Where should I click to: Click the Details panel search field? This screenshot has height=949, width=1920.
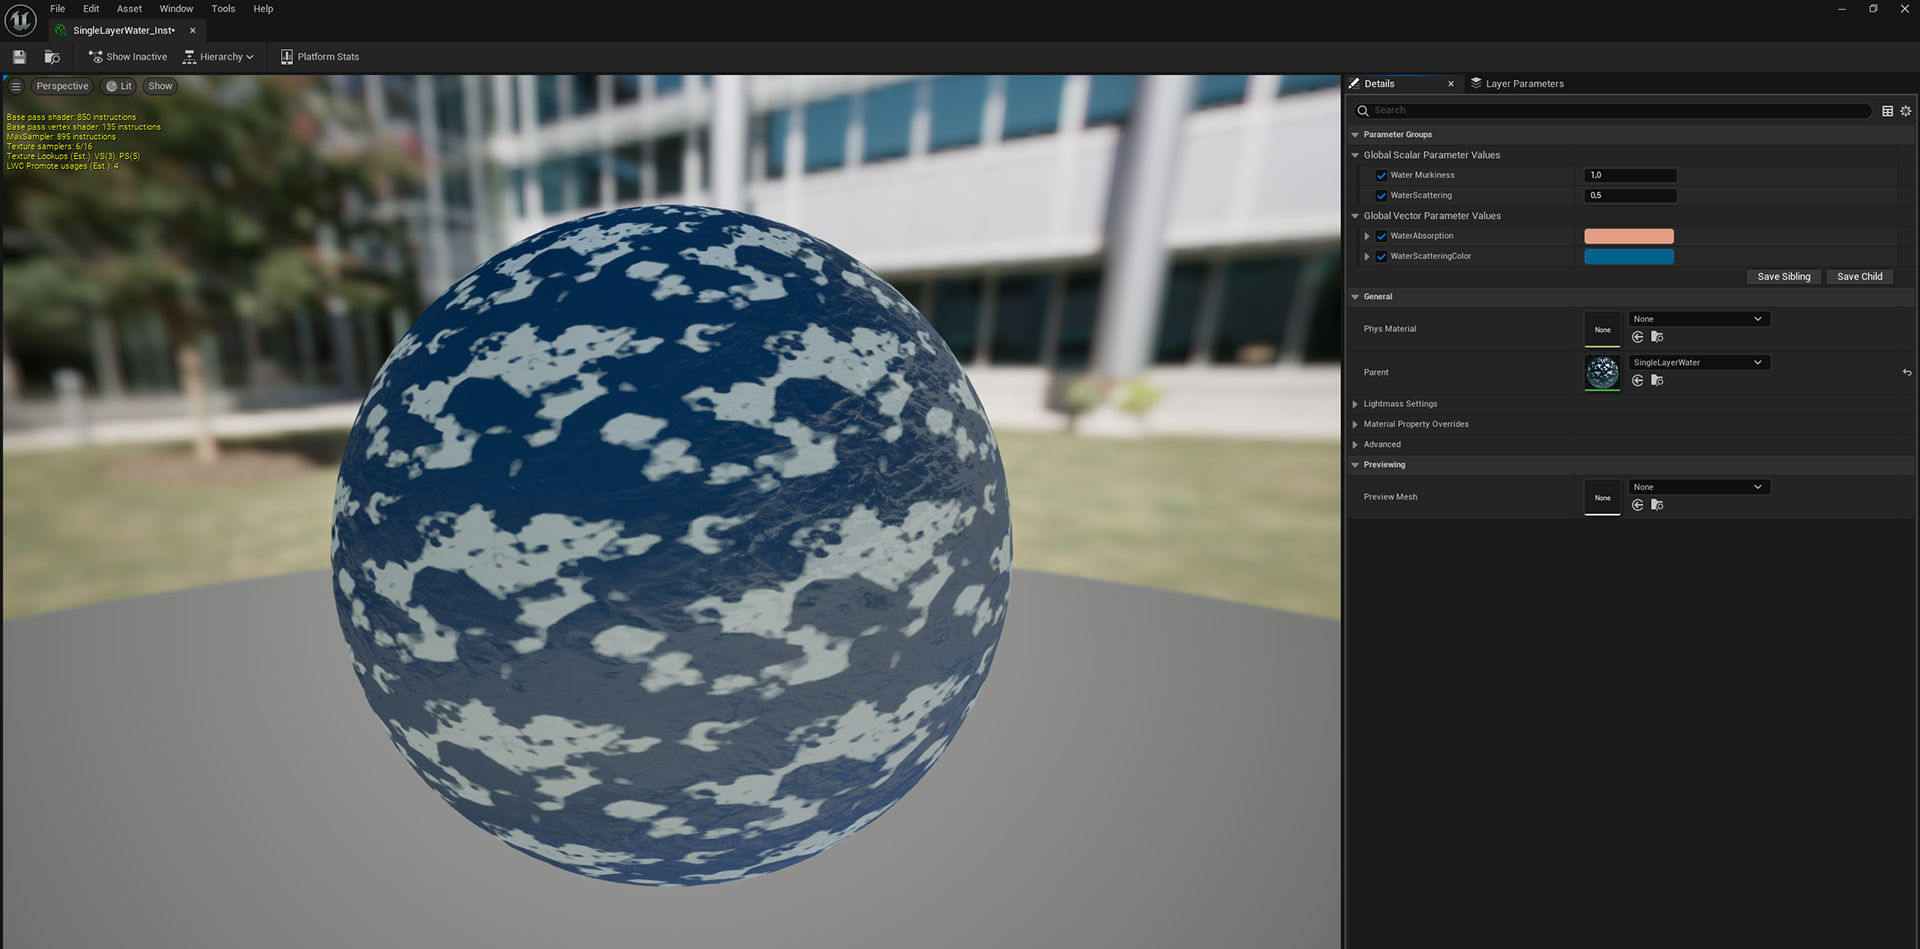1612,111
